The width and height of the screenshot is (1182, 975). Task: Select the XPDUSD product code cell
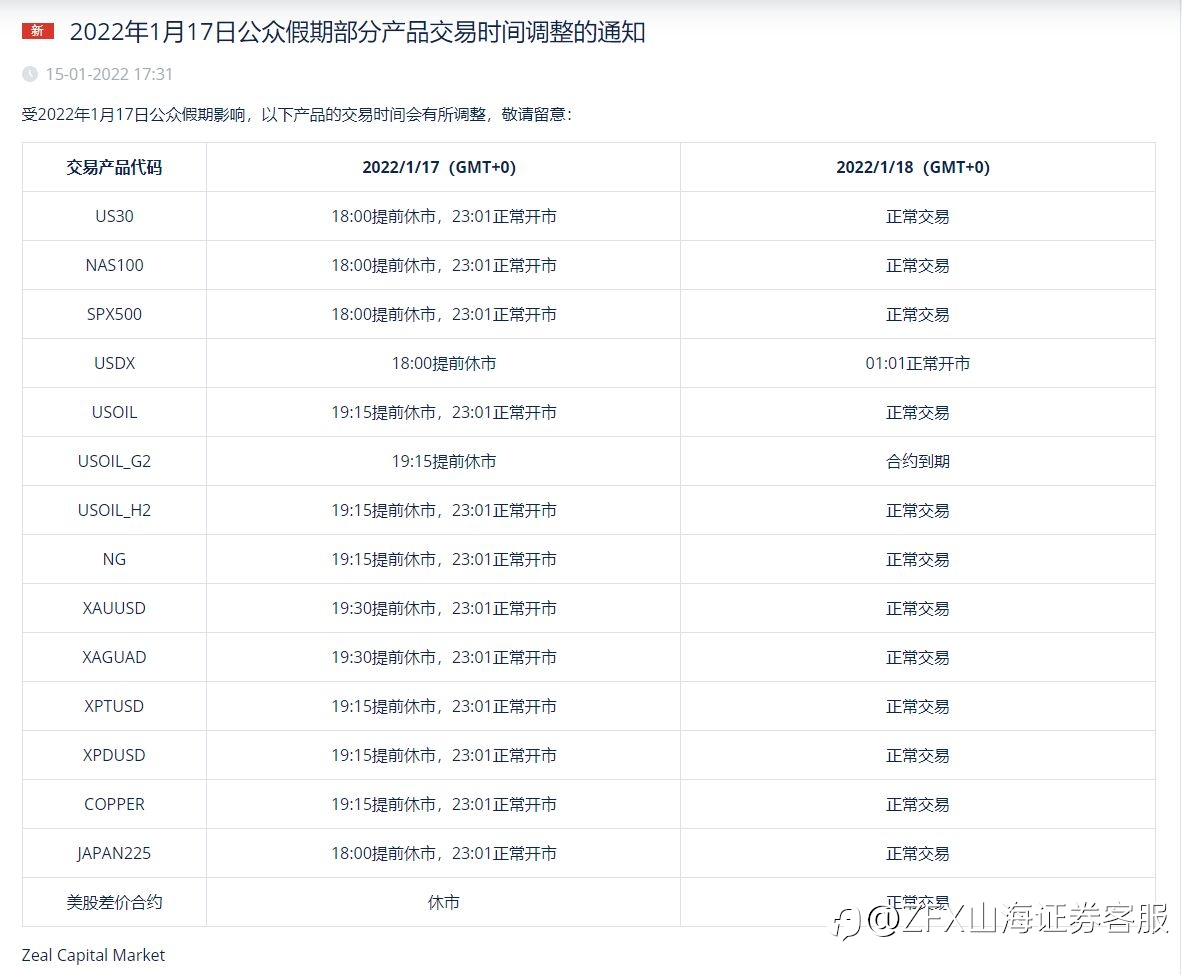click(115, 756)
